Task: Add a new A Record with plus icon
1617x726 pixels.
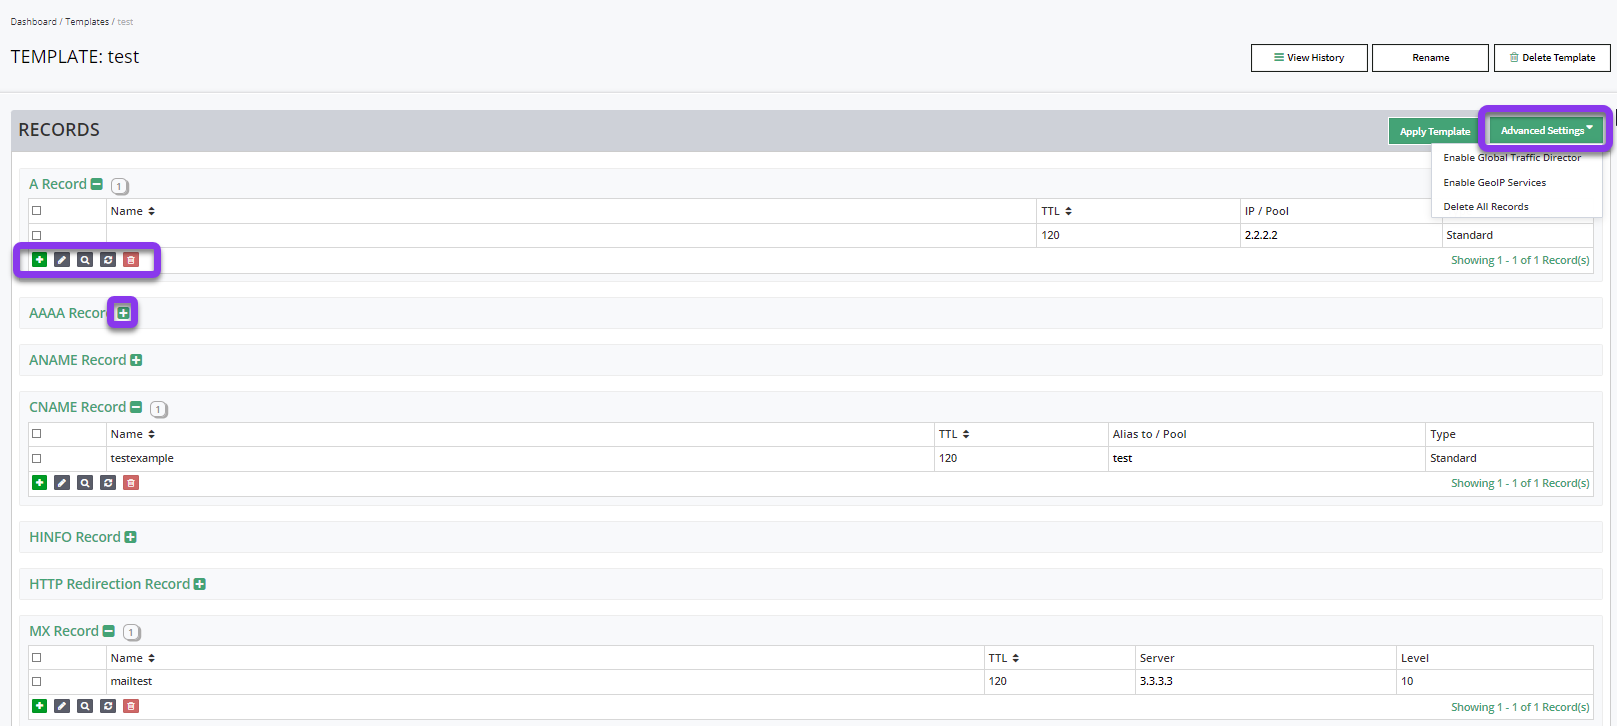Action: click(x=40, y=260)
